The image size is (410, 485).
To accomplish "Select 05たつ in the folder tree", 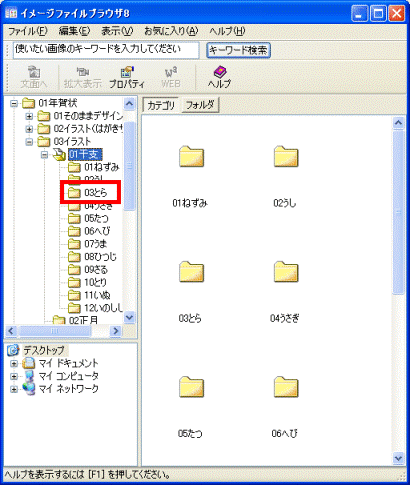I will 96,218.
